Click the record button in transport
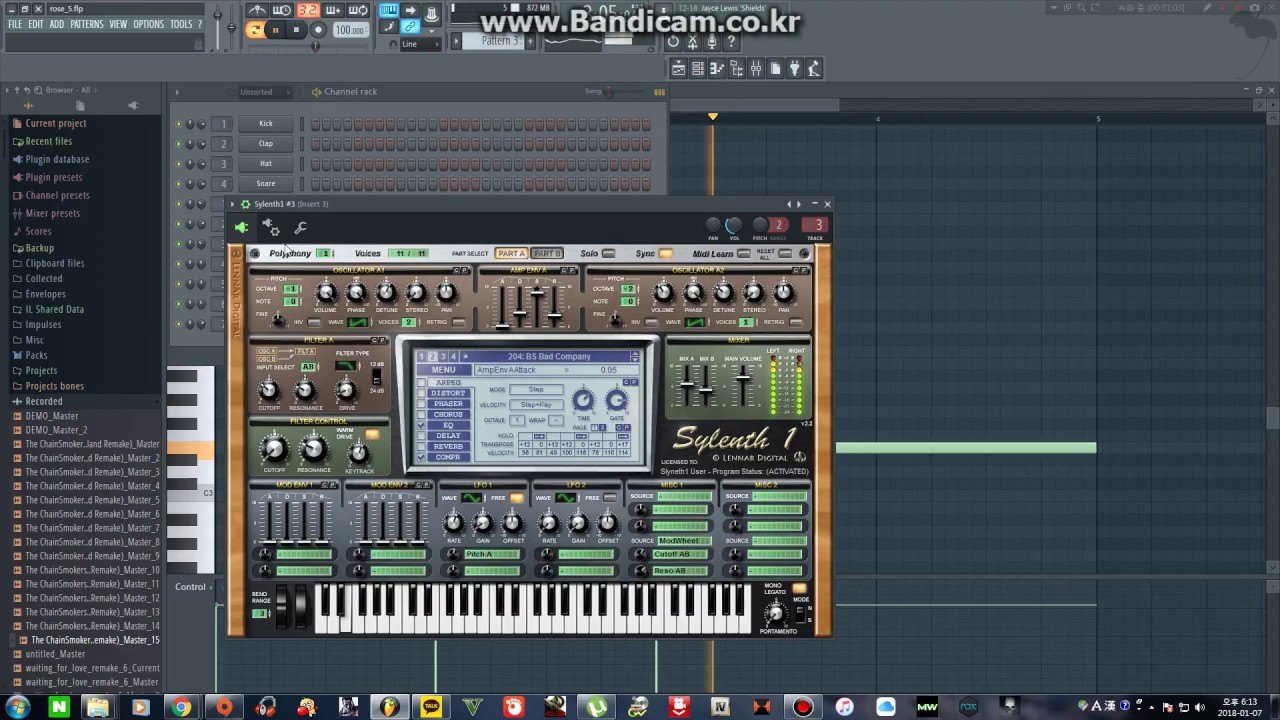This screenshot has width=1280, height=720. point(318,30)
